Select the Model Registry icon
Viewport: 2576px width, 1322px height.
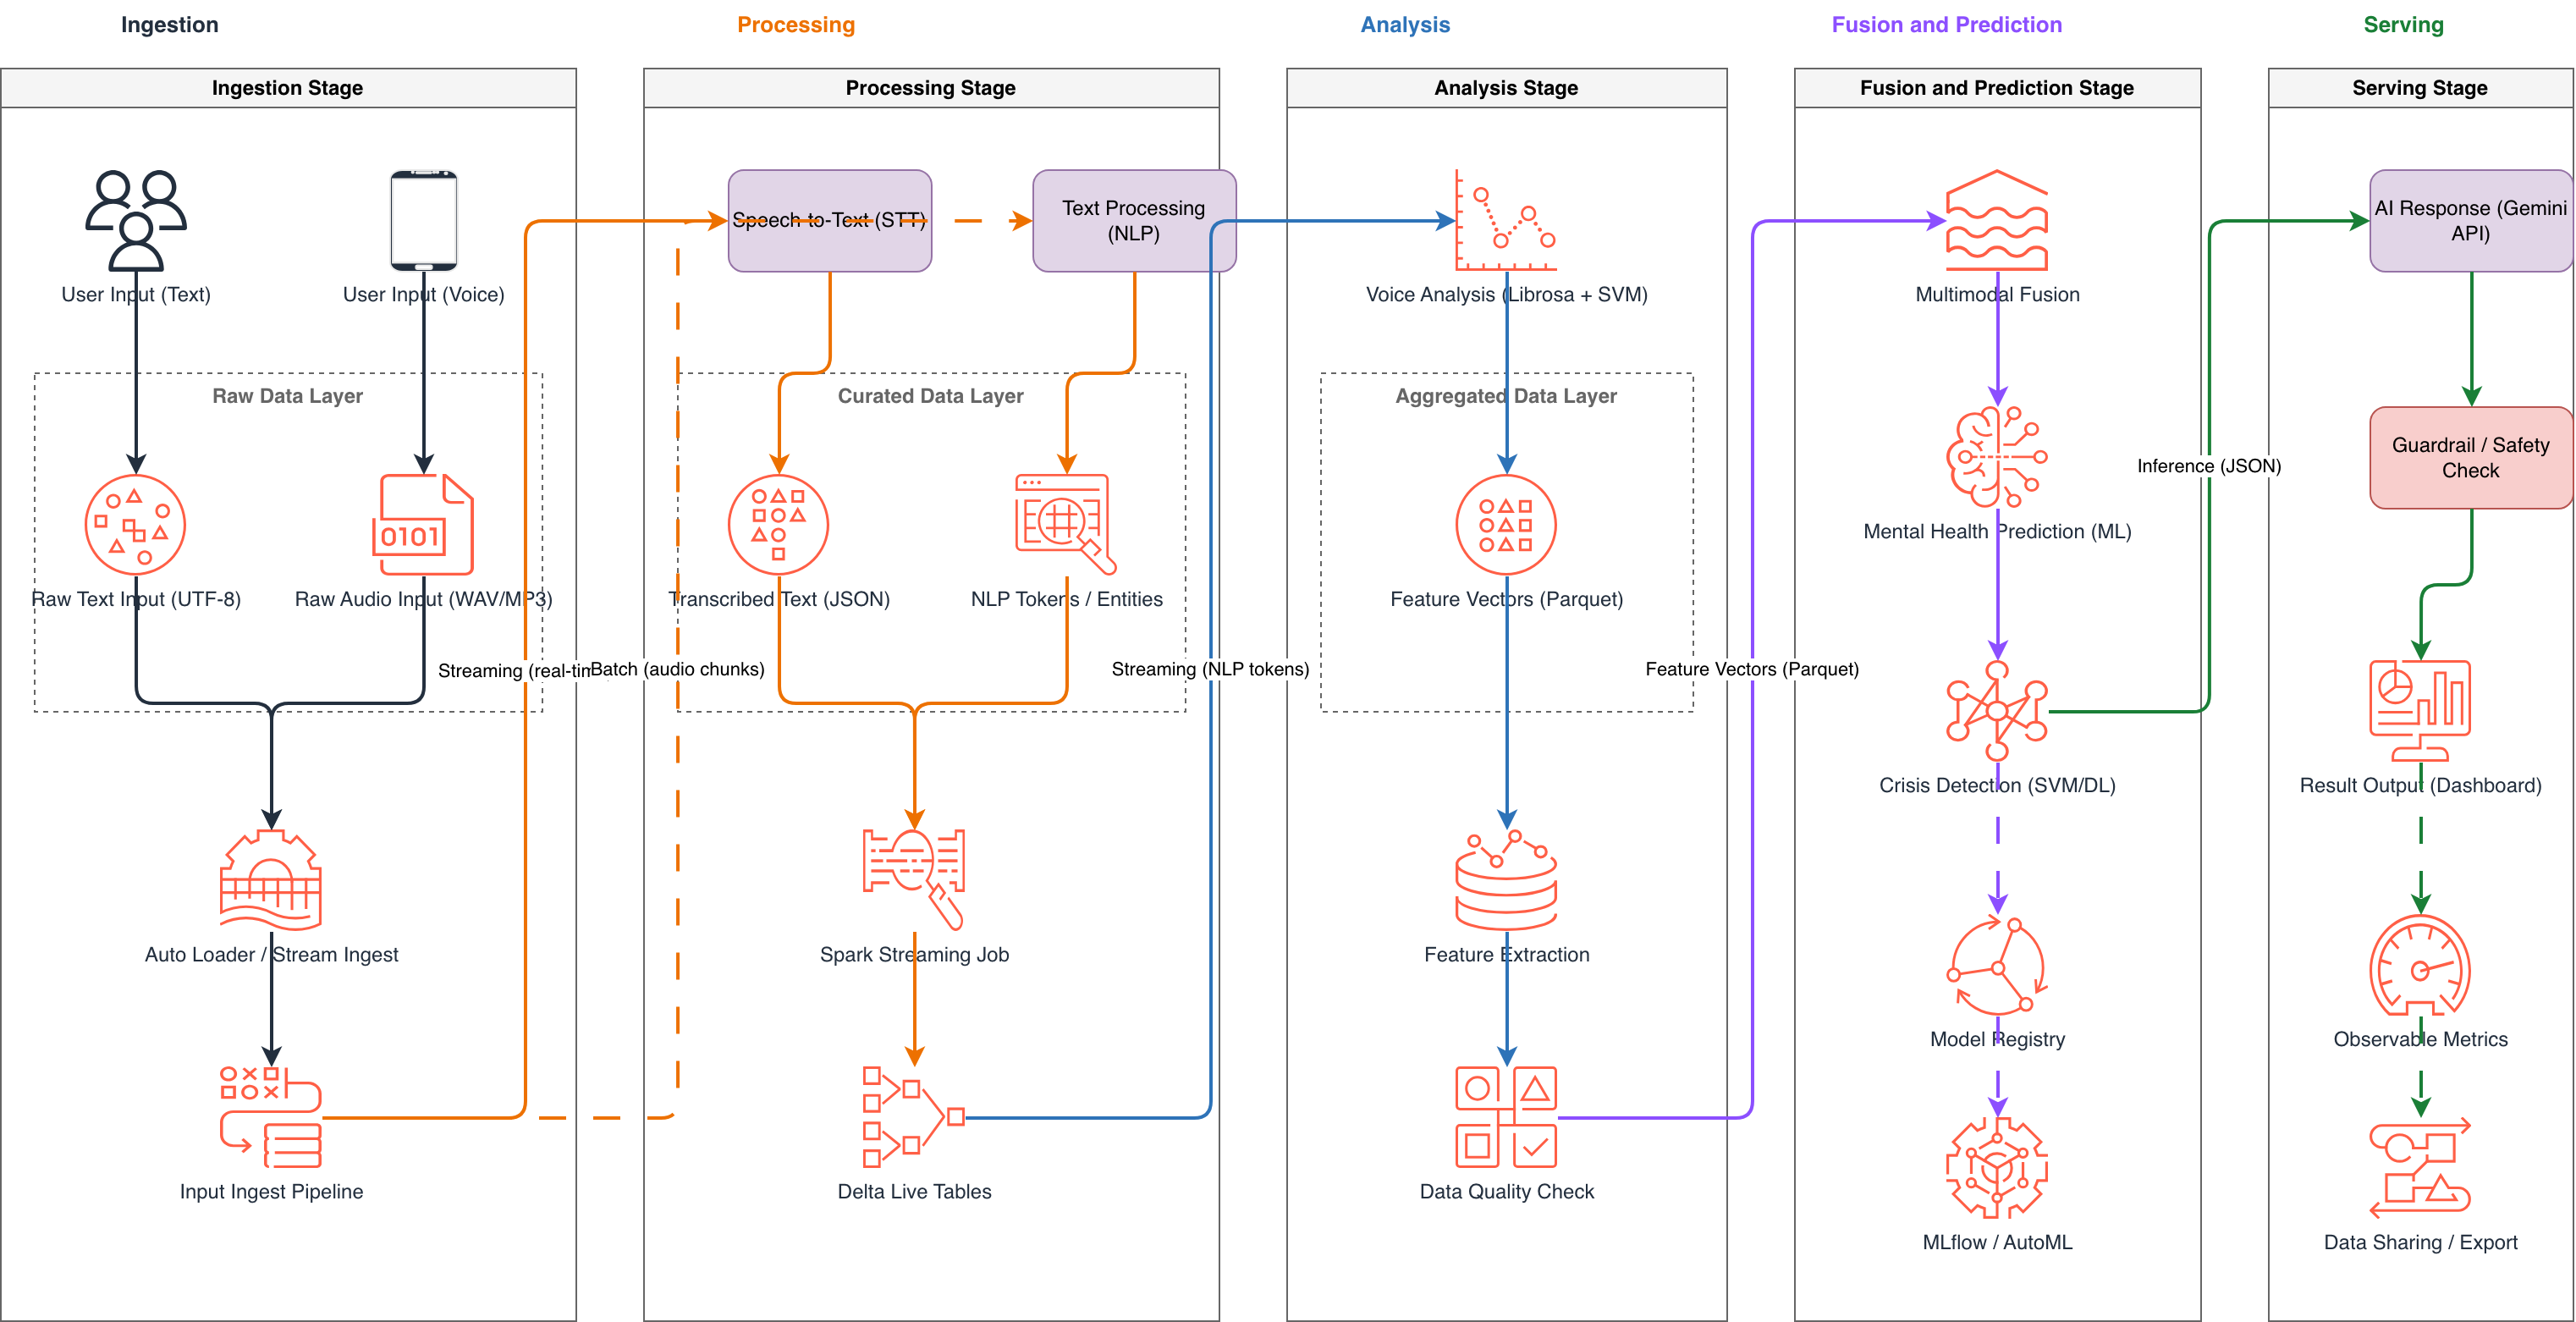point(1997,966)
